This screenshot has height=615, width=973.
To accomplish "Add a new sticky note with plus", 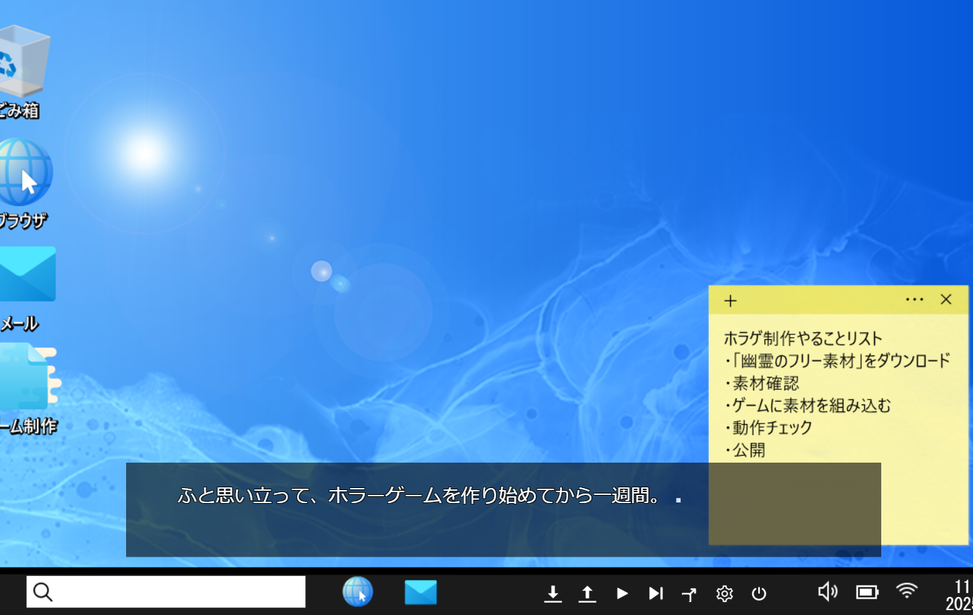I will click(x=730, y=300).
